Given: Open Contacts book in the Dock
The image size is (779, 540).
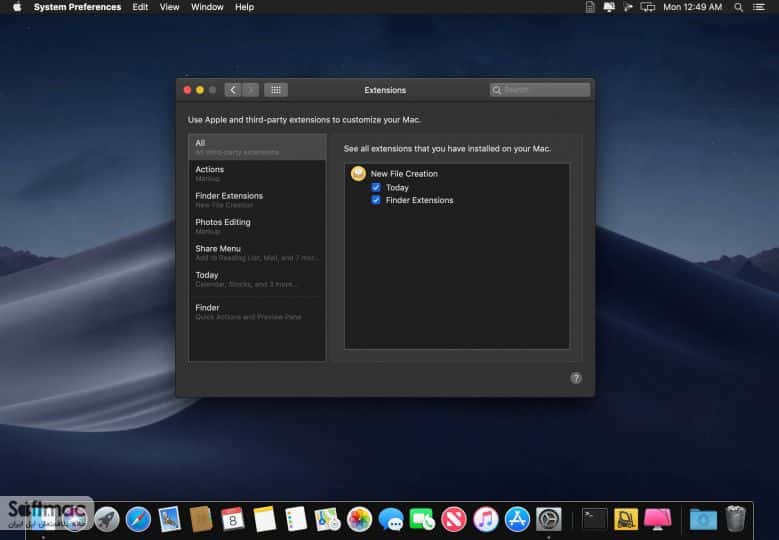Looking at the screenshot, I should click(201, 519).
